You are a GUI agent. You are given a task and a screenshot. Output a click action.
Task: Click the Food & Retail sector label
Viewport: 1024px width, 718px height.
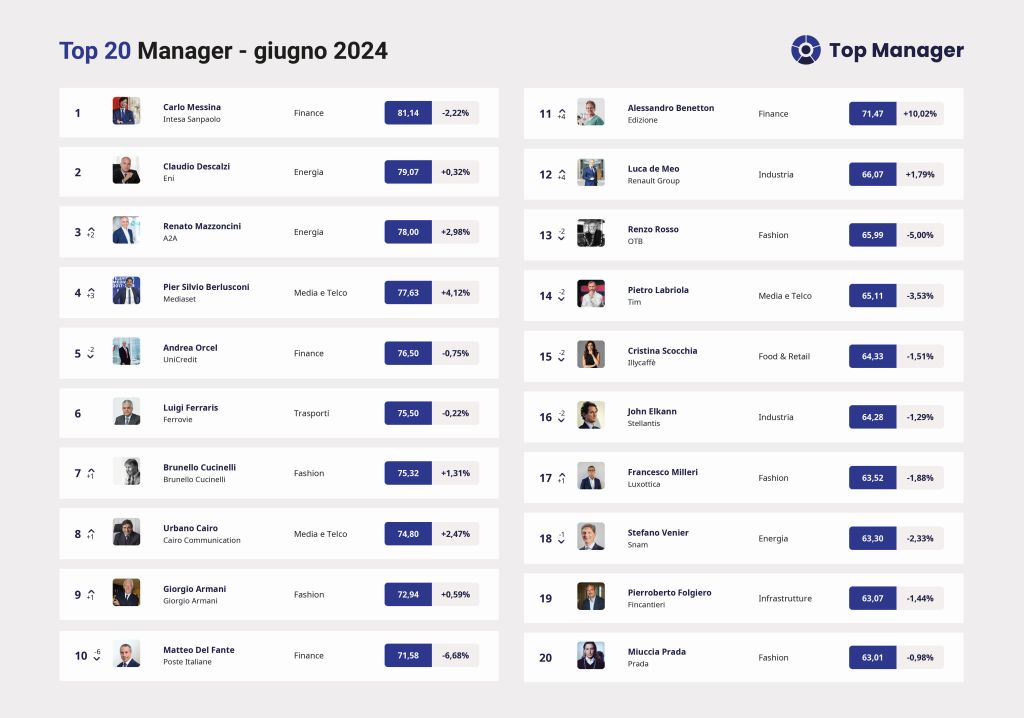(x=784, y=356)
